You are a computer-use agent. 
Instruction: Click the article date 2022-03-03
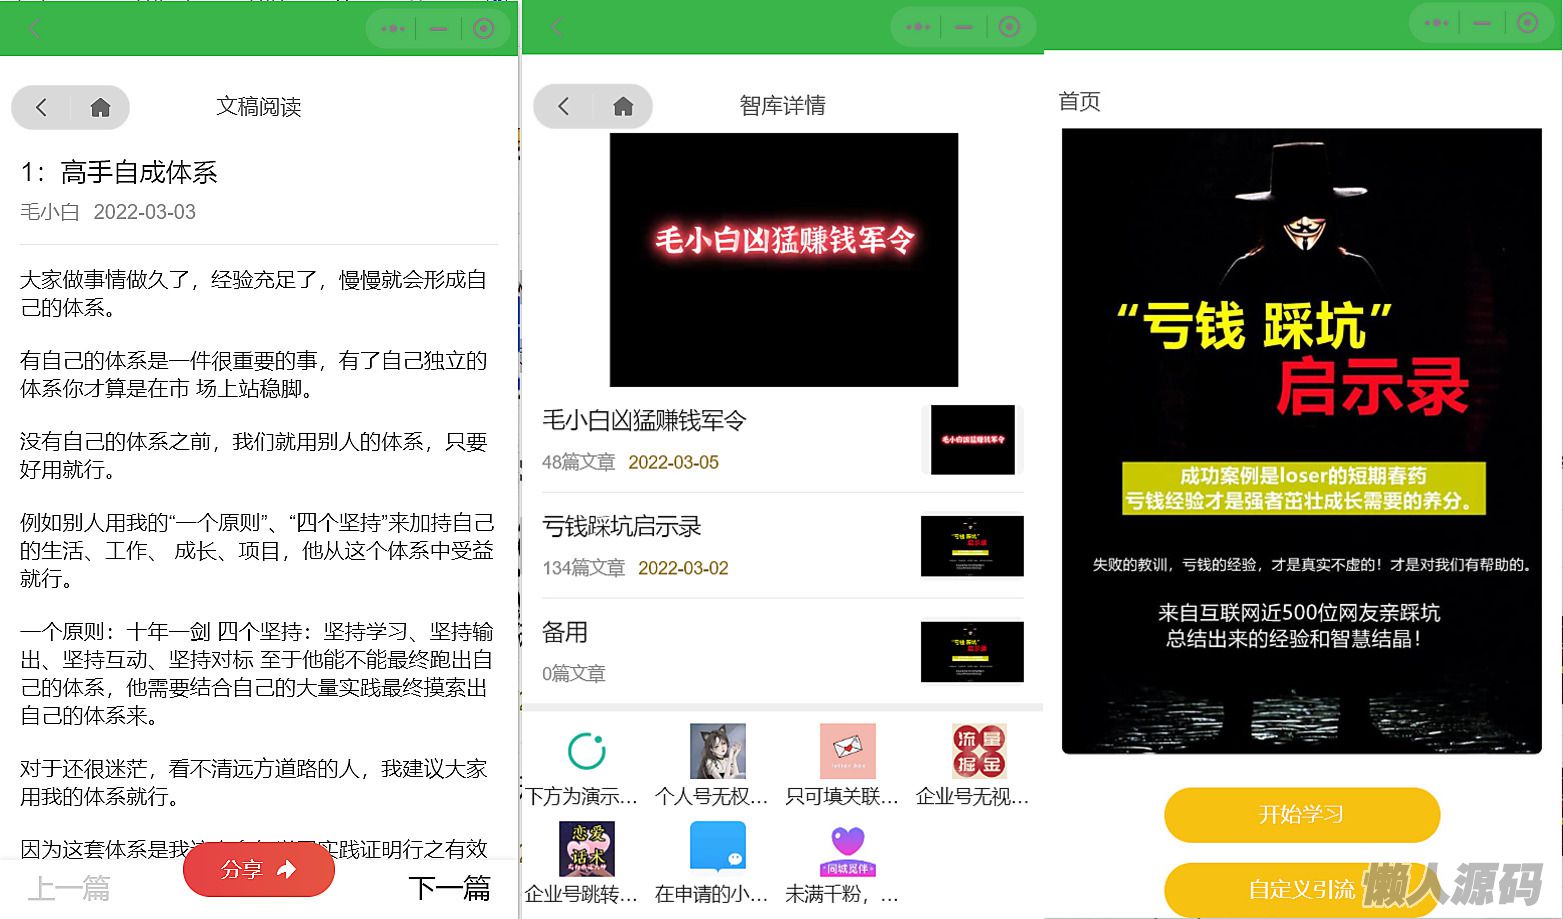145,212
